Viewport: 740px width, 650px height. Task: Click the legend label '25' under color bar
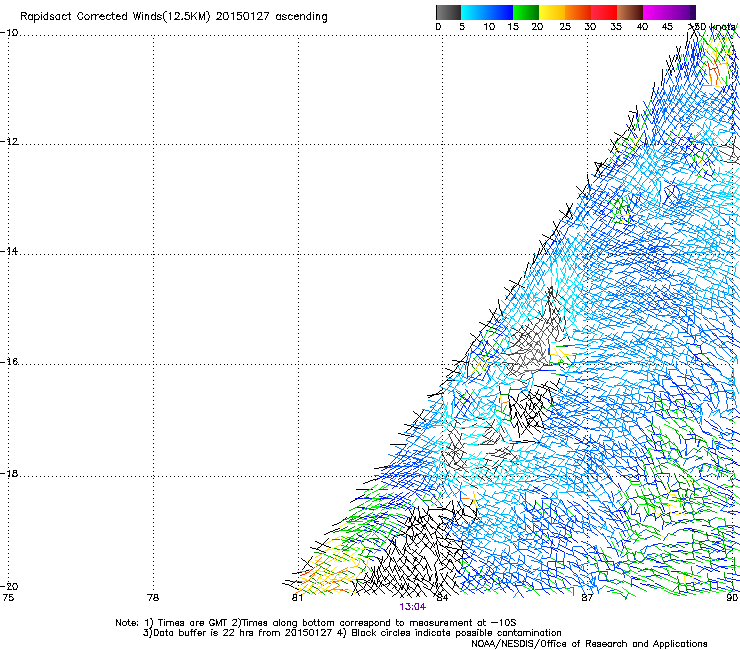(x=565, y=27)
